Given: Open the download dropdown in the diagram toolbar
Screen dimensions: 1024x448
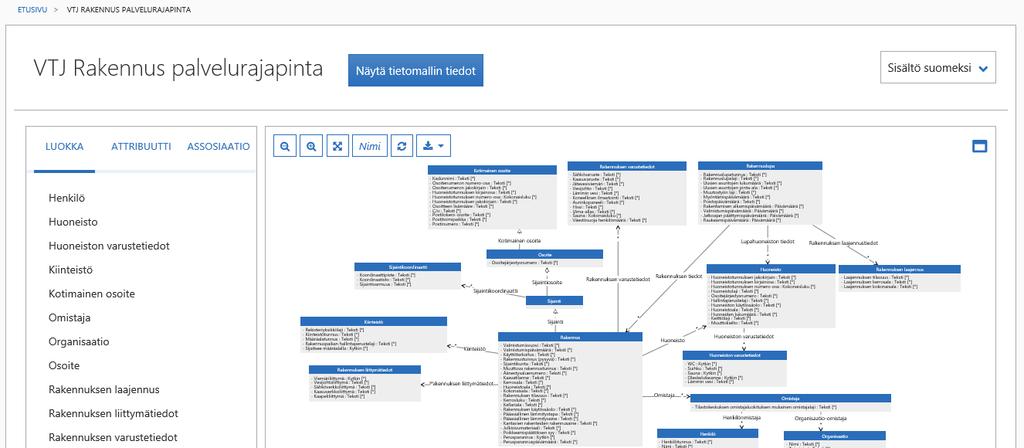Looking at the screenshot, I should click(433, 146).
